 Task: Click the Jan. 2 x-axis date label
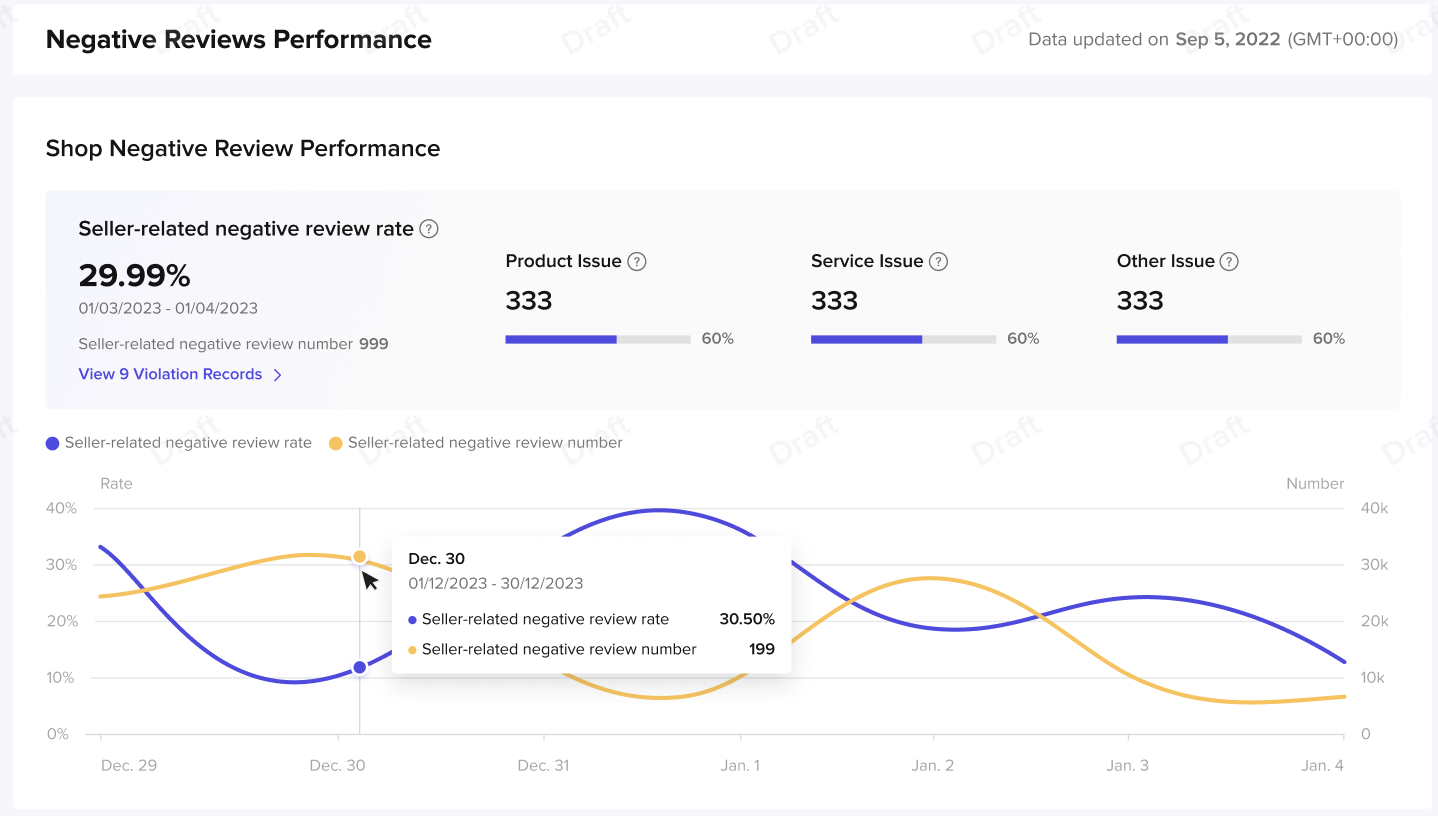(x=933, y=766)
